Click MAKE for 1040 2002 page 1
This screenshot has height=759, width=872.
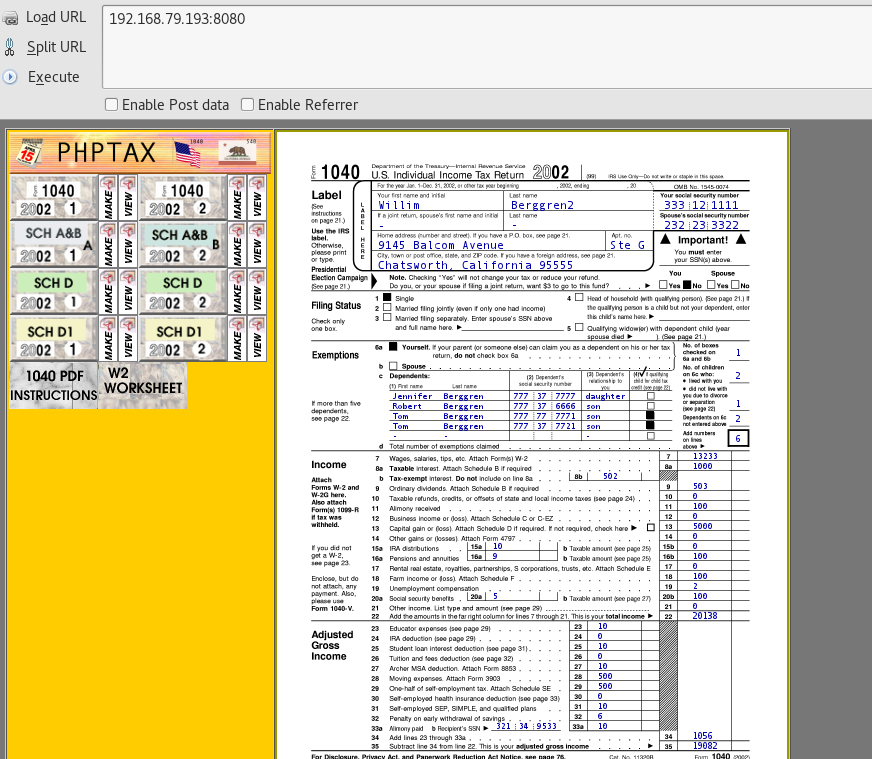coord(108,197)
